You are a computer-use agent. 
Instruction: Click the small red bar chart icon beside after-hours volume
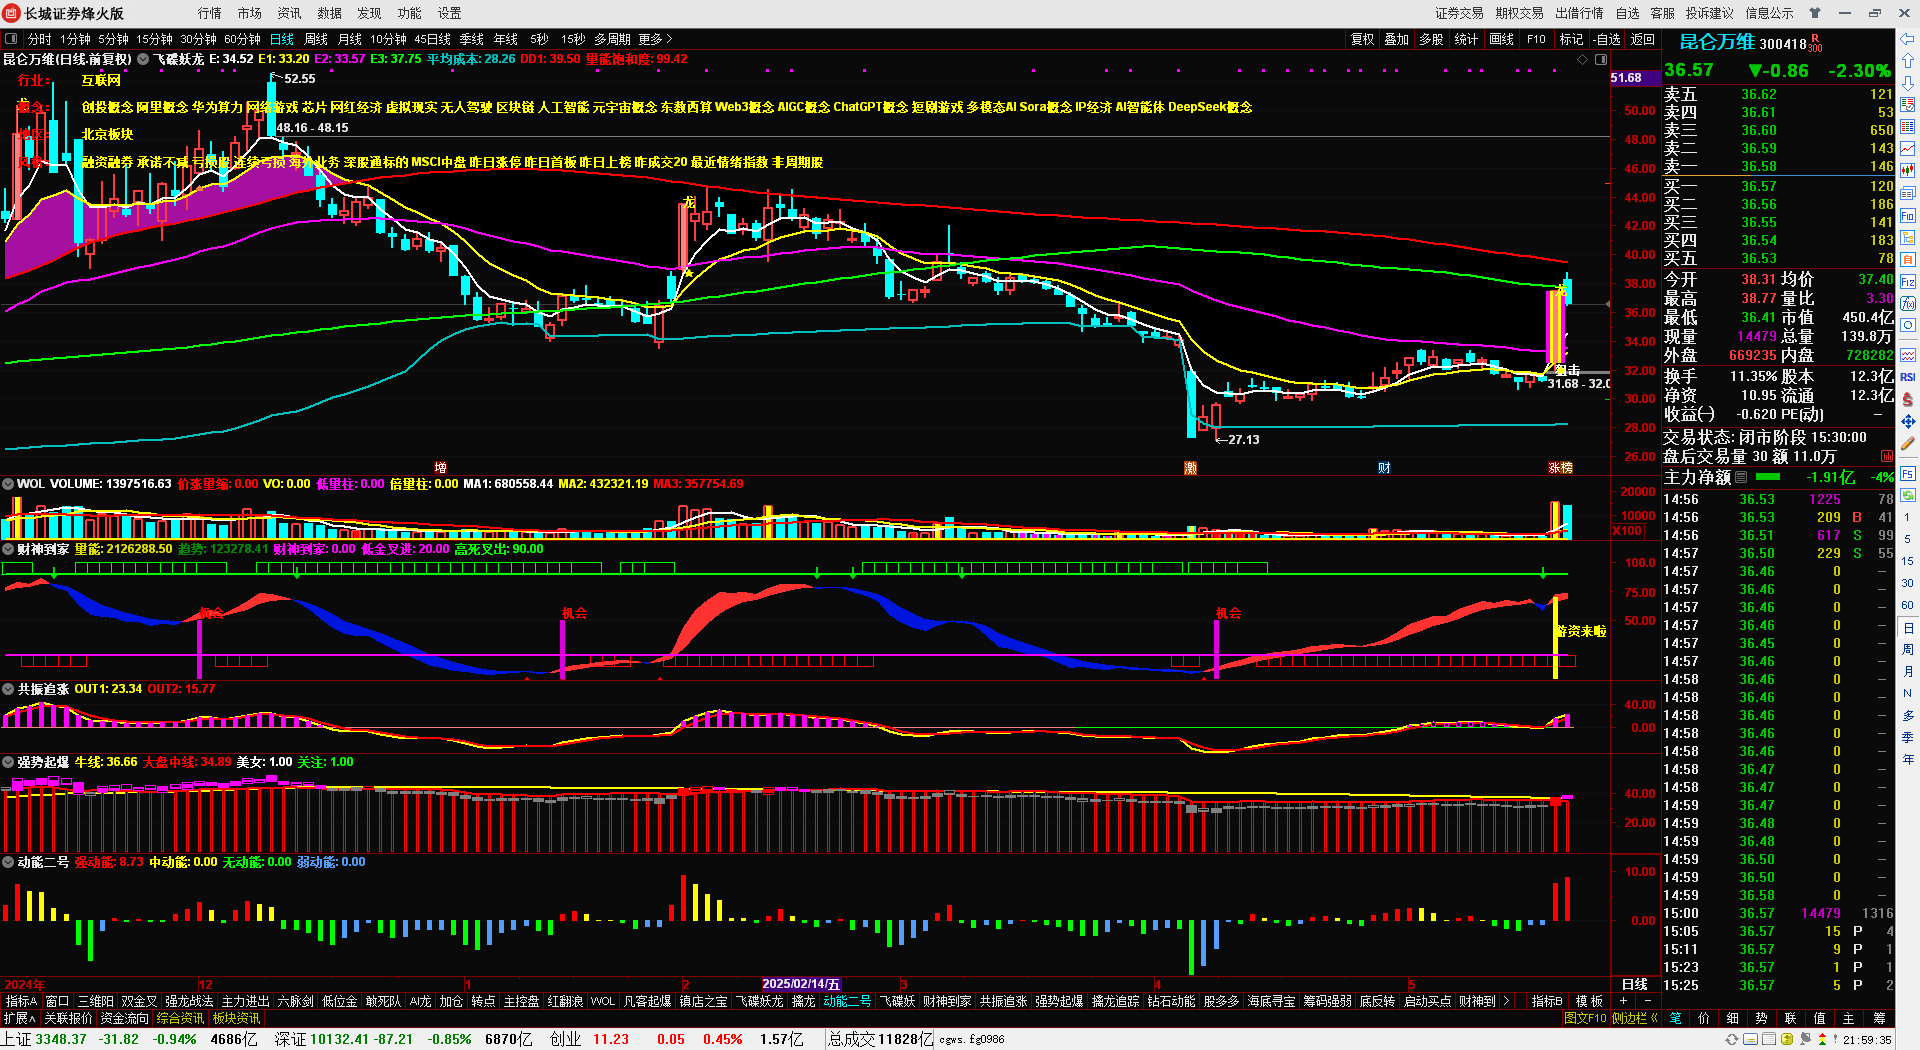[x=1887, y=456]
